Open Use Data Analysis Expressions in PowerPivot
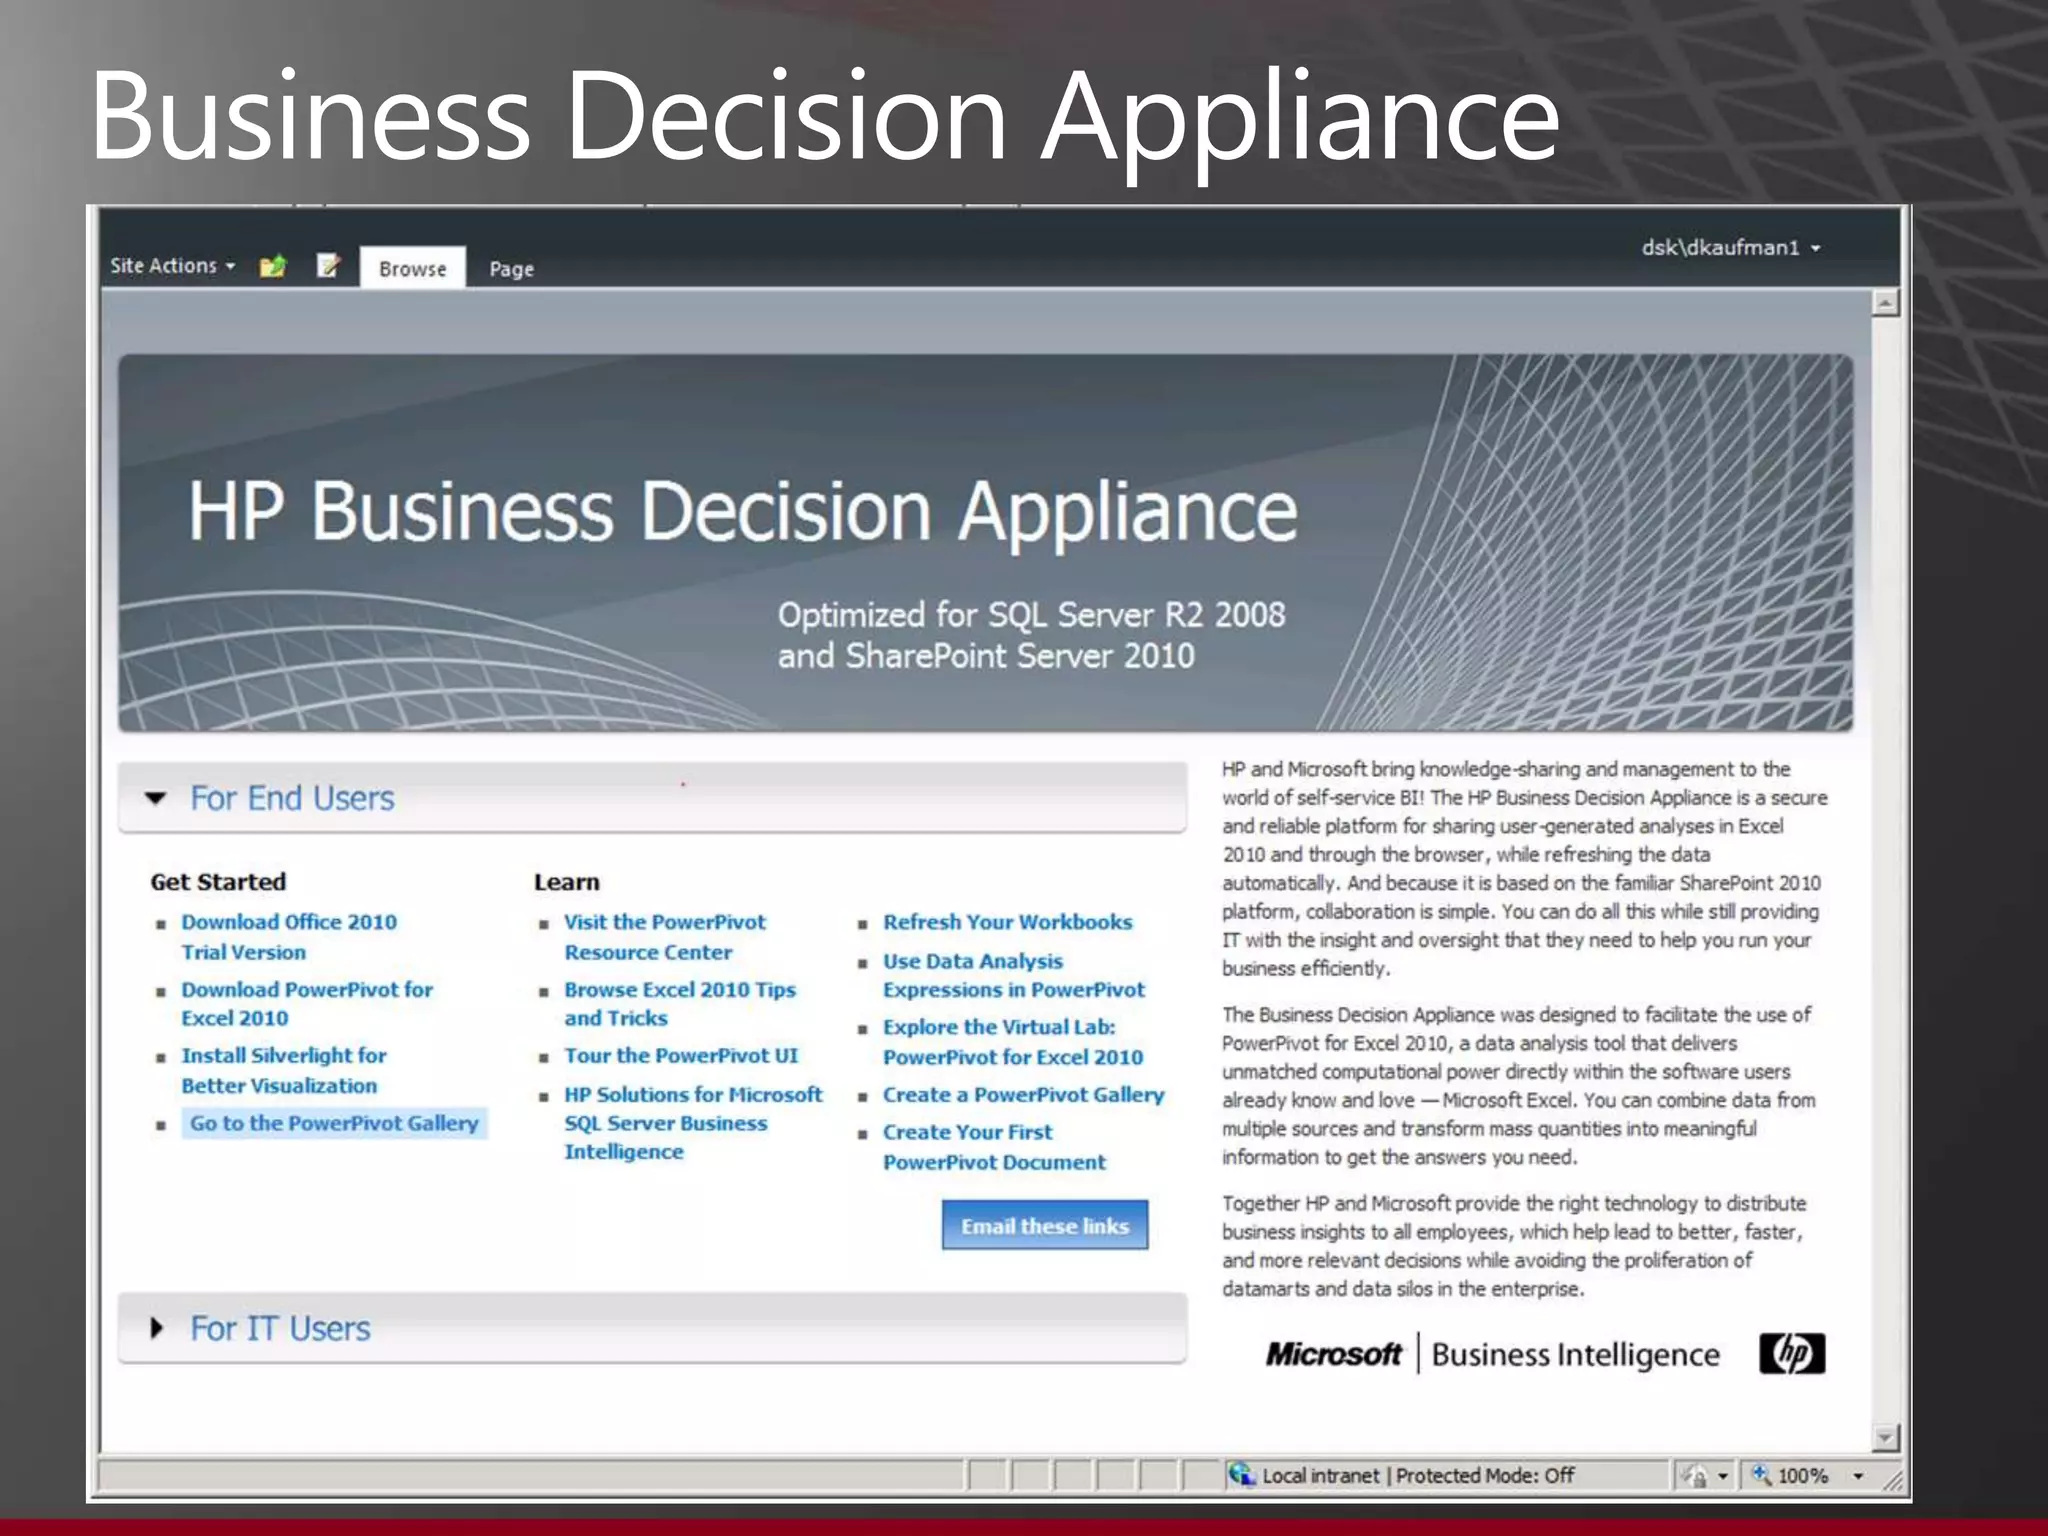The height and width of the screenshot is (1536, 2048). click(x=1013, y=975)
